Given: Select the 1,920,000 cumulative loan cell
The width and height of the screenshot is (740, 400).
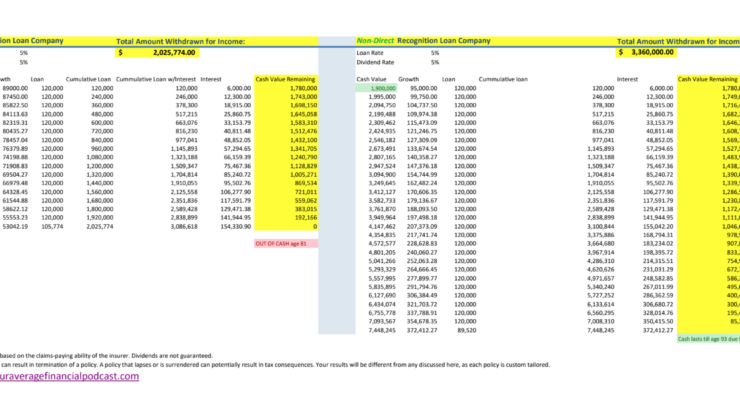Looking at the screenshot, I should [x=100, y=217].
